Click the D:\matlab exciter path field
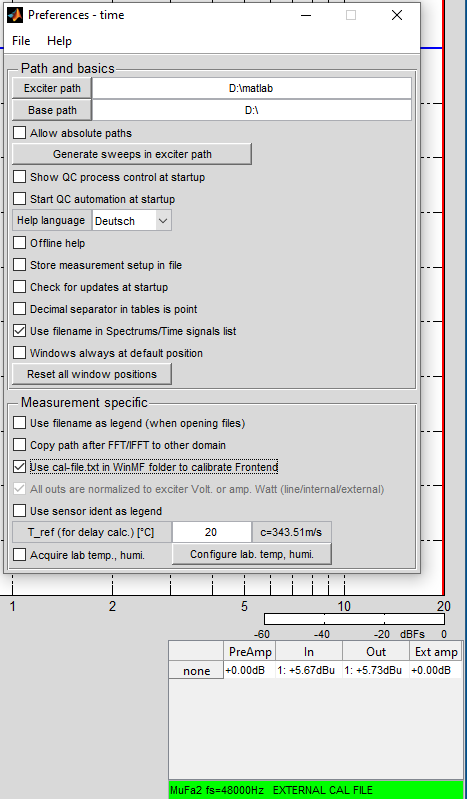 click(x=251, y=88)
